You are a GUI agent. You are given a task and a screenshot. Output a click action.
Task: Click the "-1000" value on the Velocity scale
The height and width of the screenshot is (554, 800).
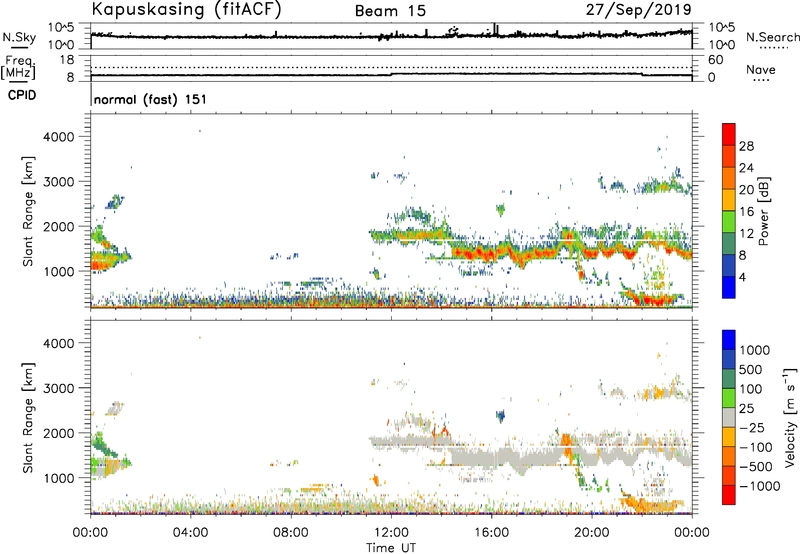[x=760, y=486]
